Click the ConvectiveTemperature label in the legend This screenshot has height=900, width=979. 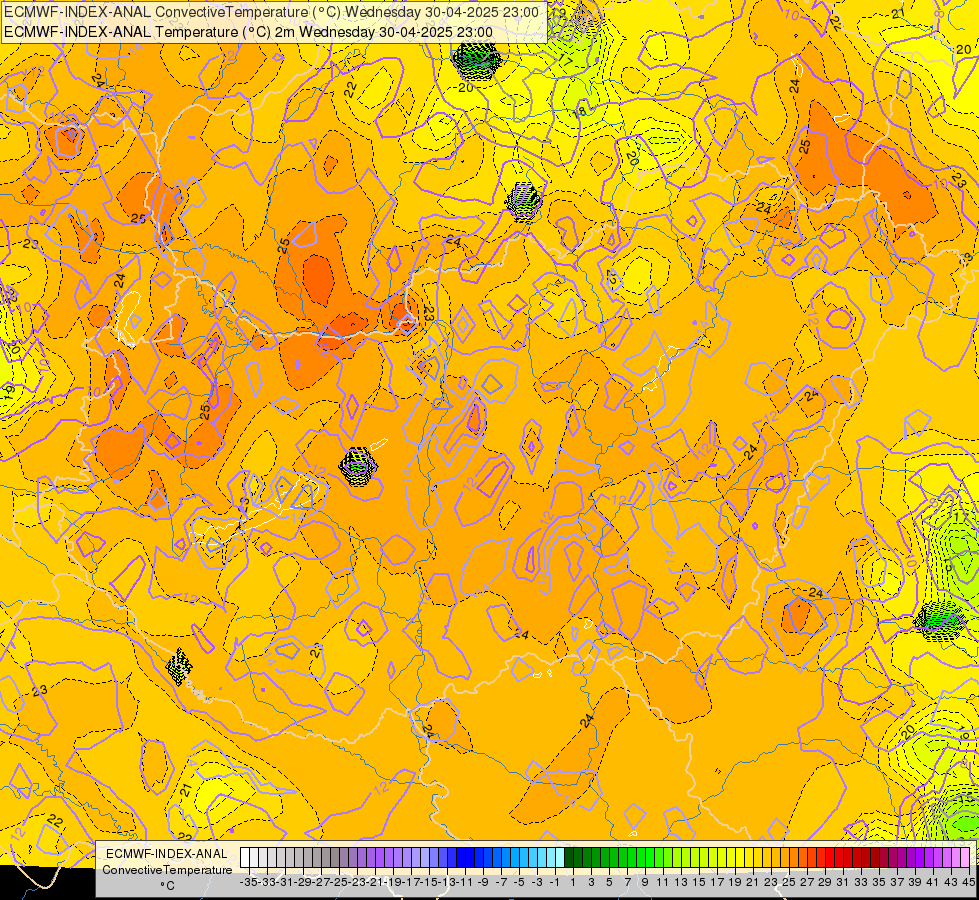click(x=167, y=870)
